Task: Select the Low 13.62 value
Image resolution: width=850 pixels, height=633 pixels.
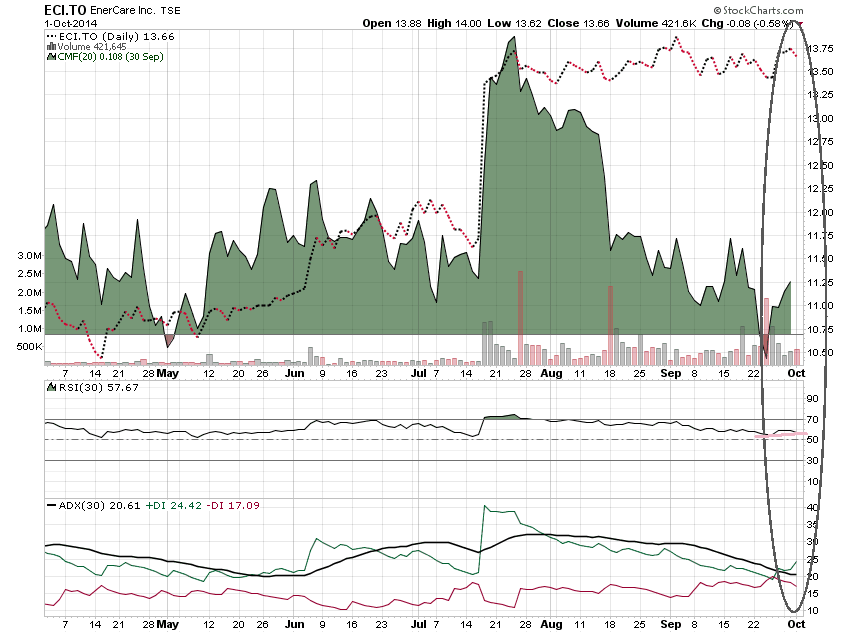Action: (514, 23)
